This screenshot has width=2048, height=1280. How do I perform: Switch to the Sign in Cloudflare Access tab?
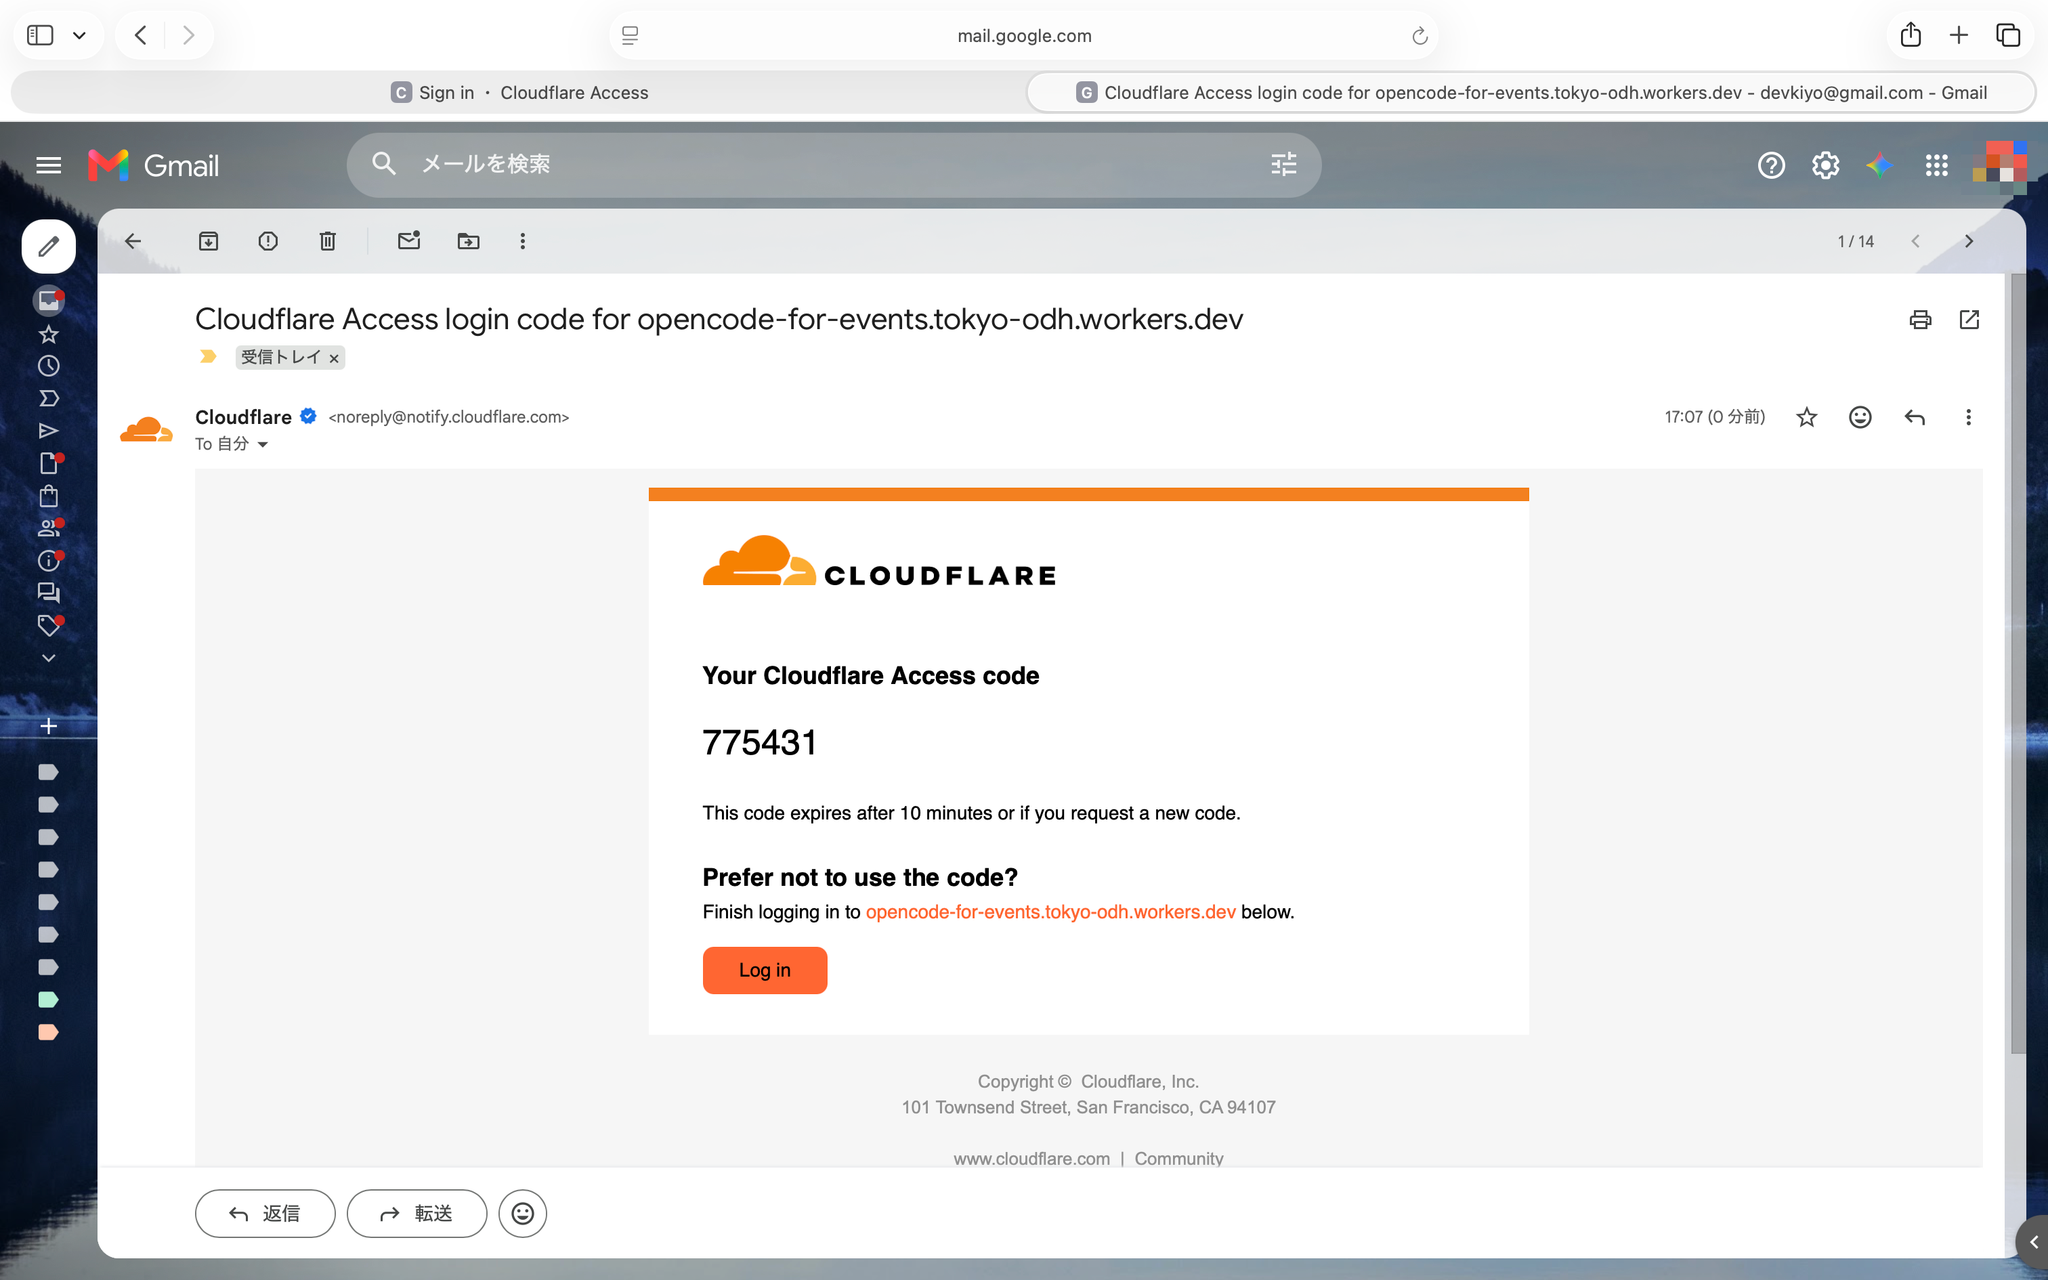coord(520,93)
